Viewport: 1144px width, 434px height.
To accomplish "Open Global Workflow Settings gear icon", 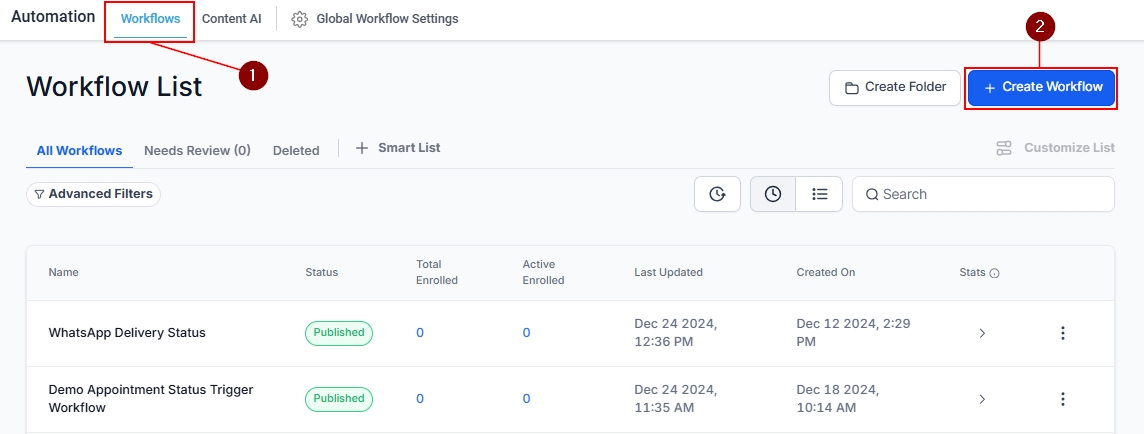I will tap(299, 19).
